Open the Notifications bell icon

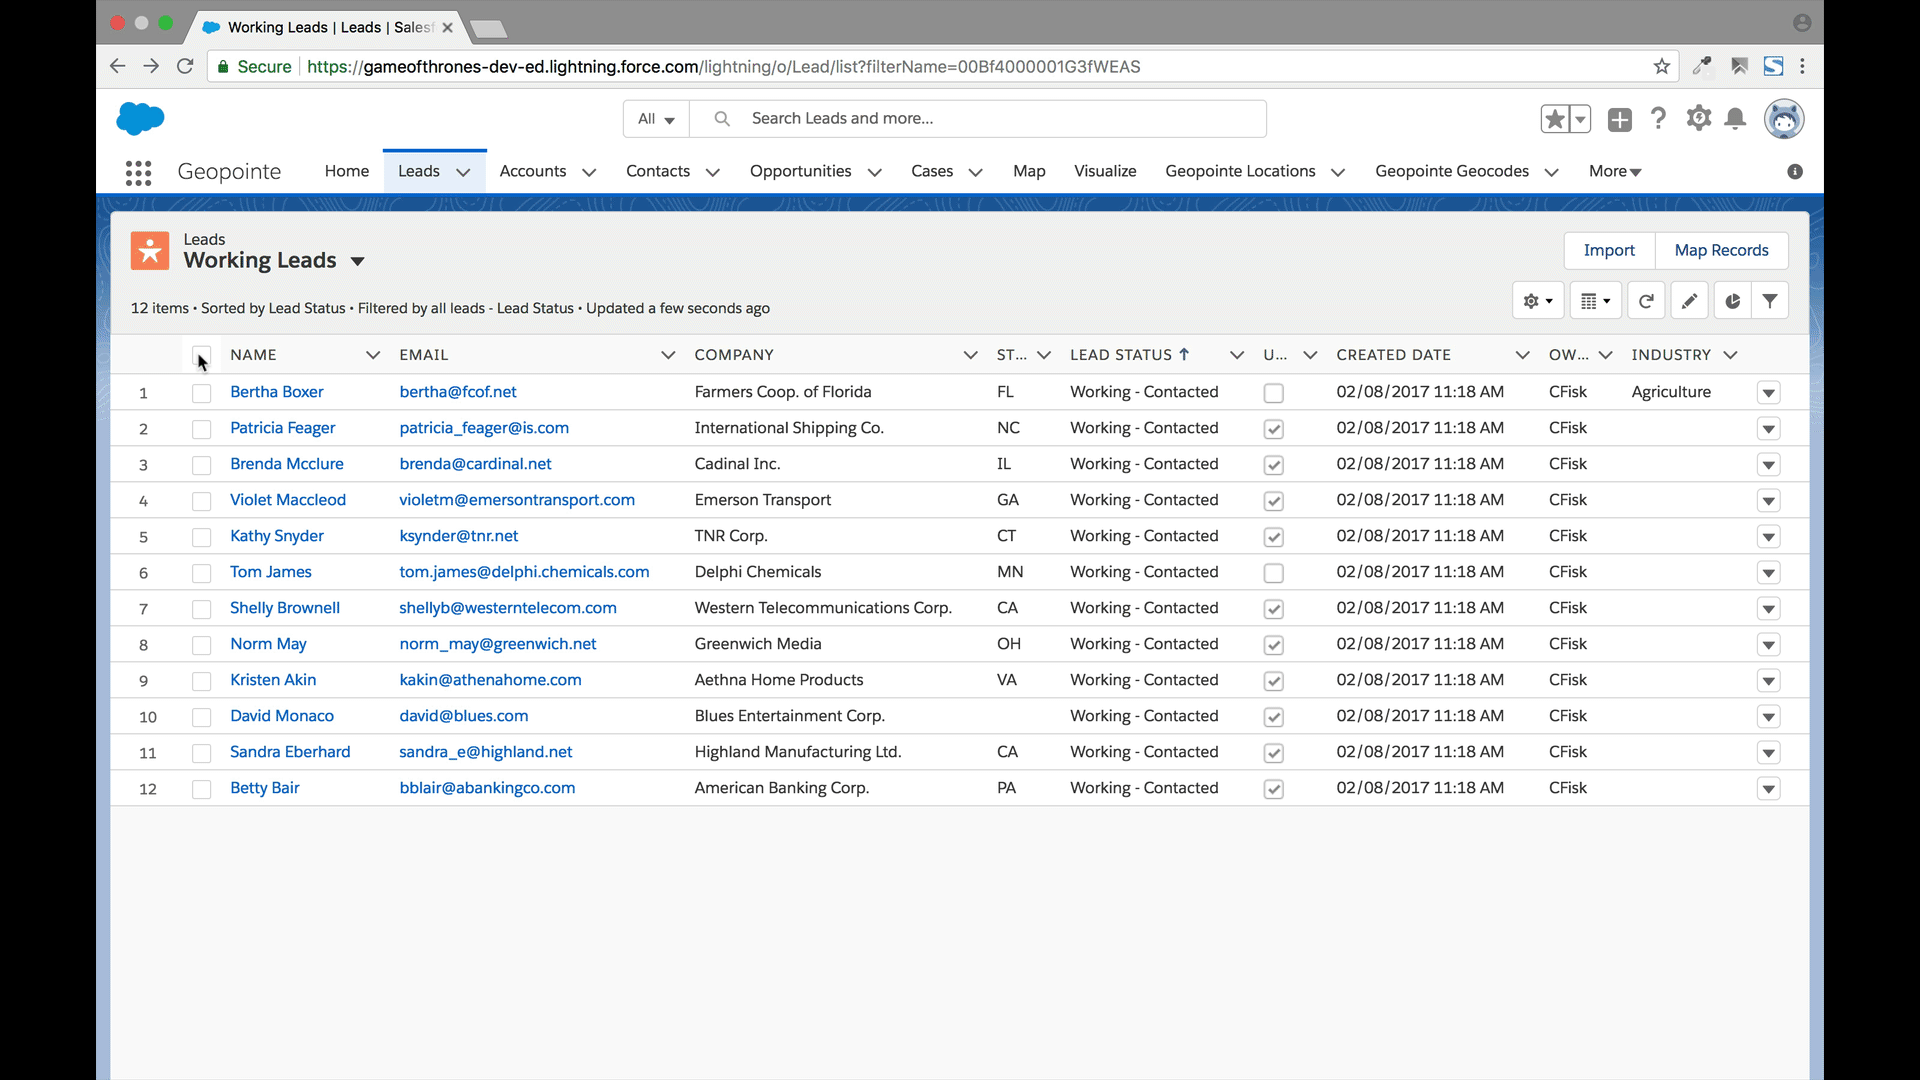(x=1736, y=119)
